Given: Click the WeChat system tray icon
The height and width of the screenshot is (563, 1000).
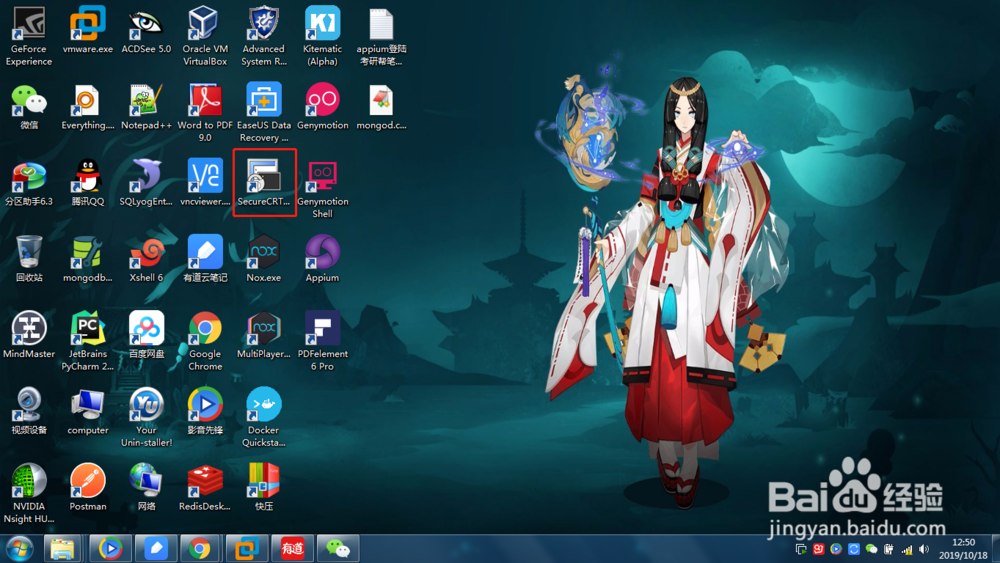Looking at the screenshot, I should coord(871,549).
